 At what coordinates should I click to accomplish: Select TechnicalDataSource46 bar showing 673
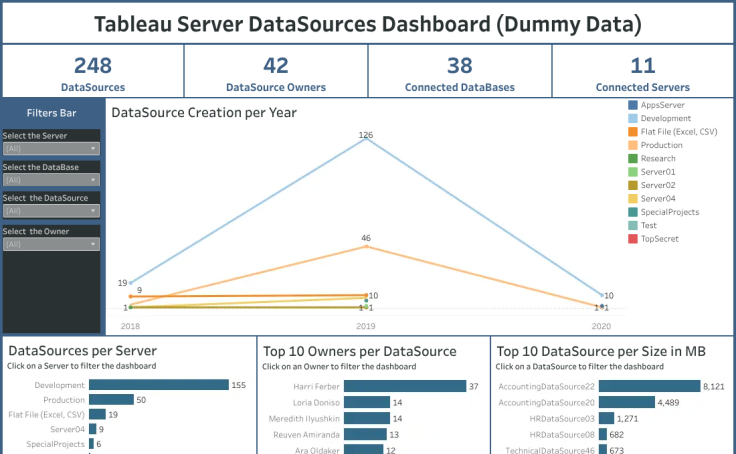(x=603, y=449)
